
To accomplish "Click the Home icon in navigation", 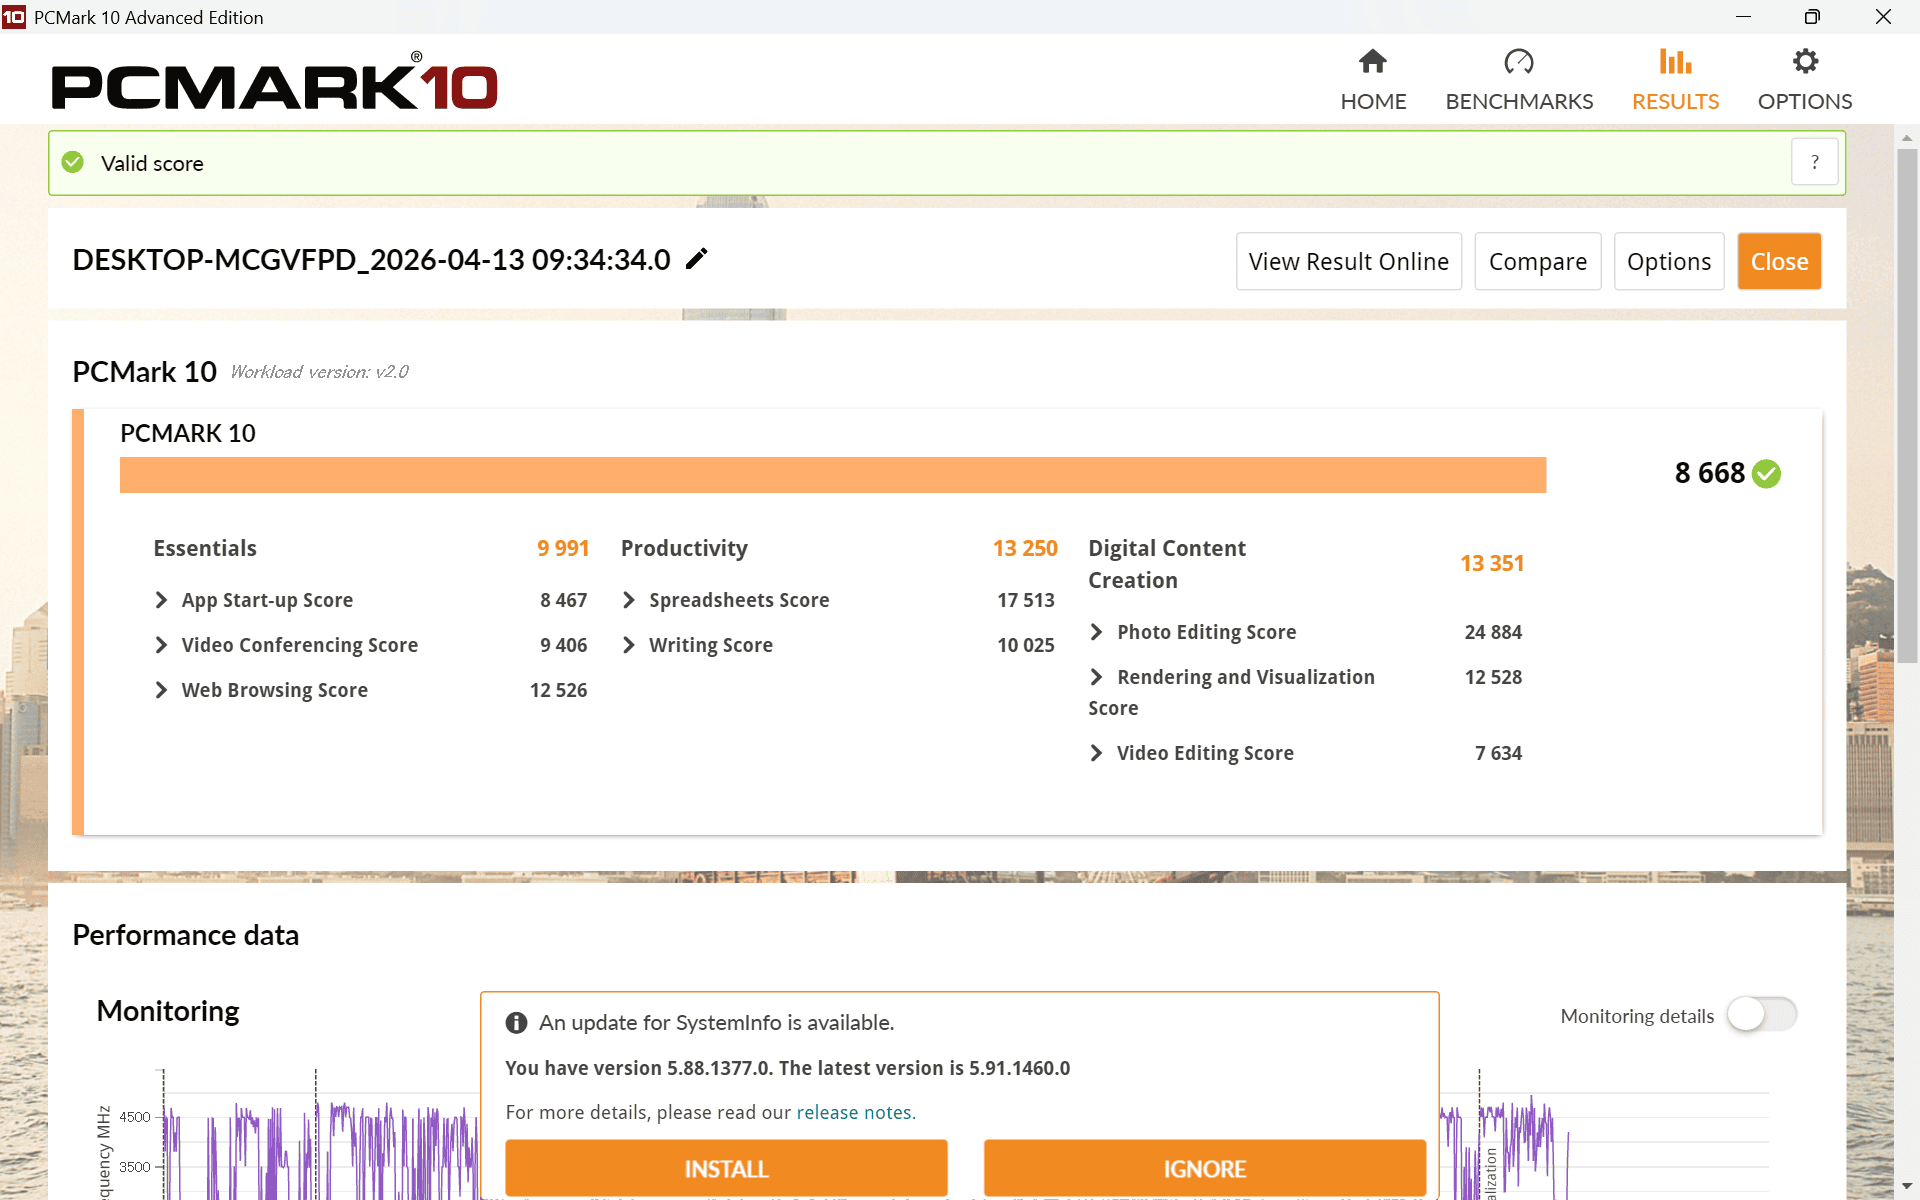I will pos(1372,61).
